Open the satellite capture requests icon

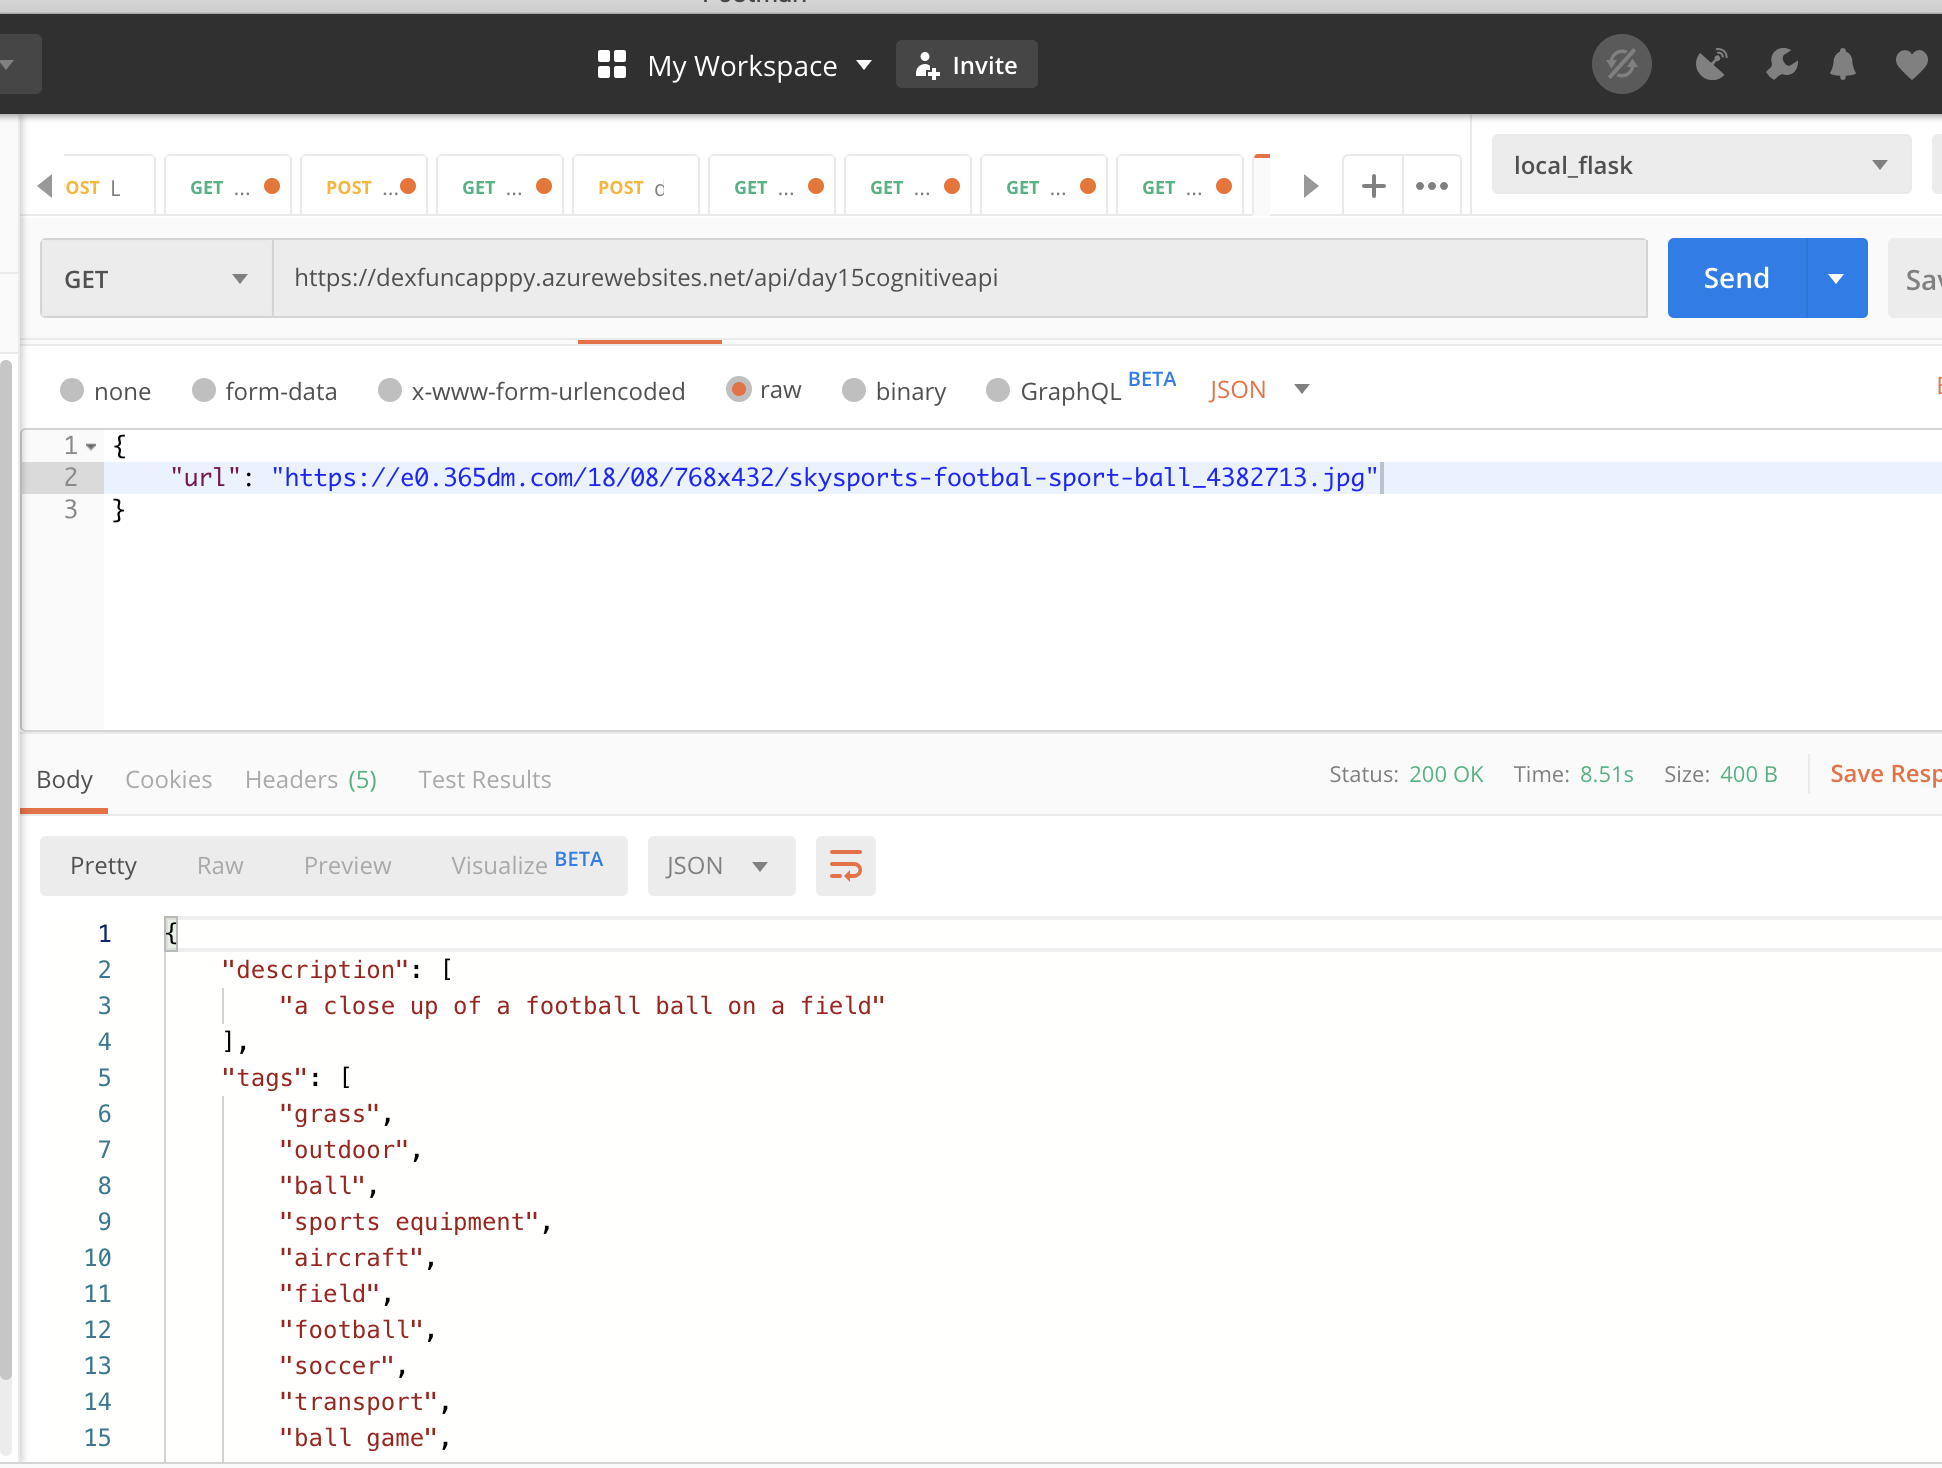click(x=1711, y=65)
